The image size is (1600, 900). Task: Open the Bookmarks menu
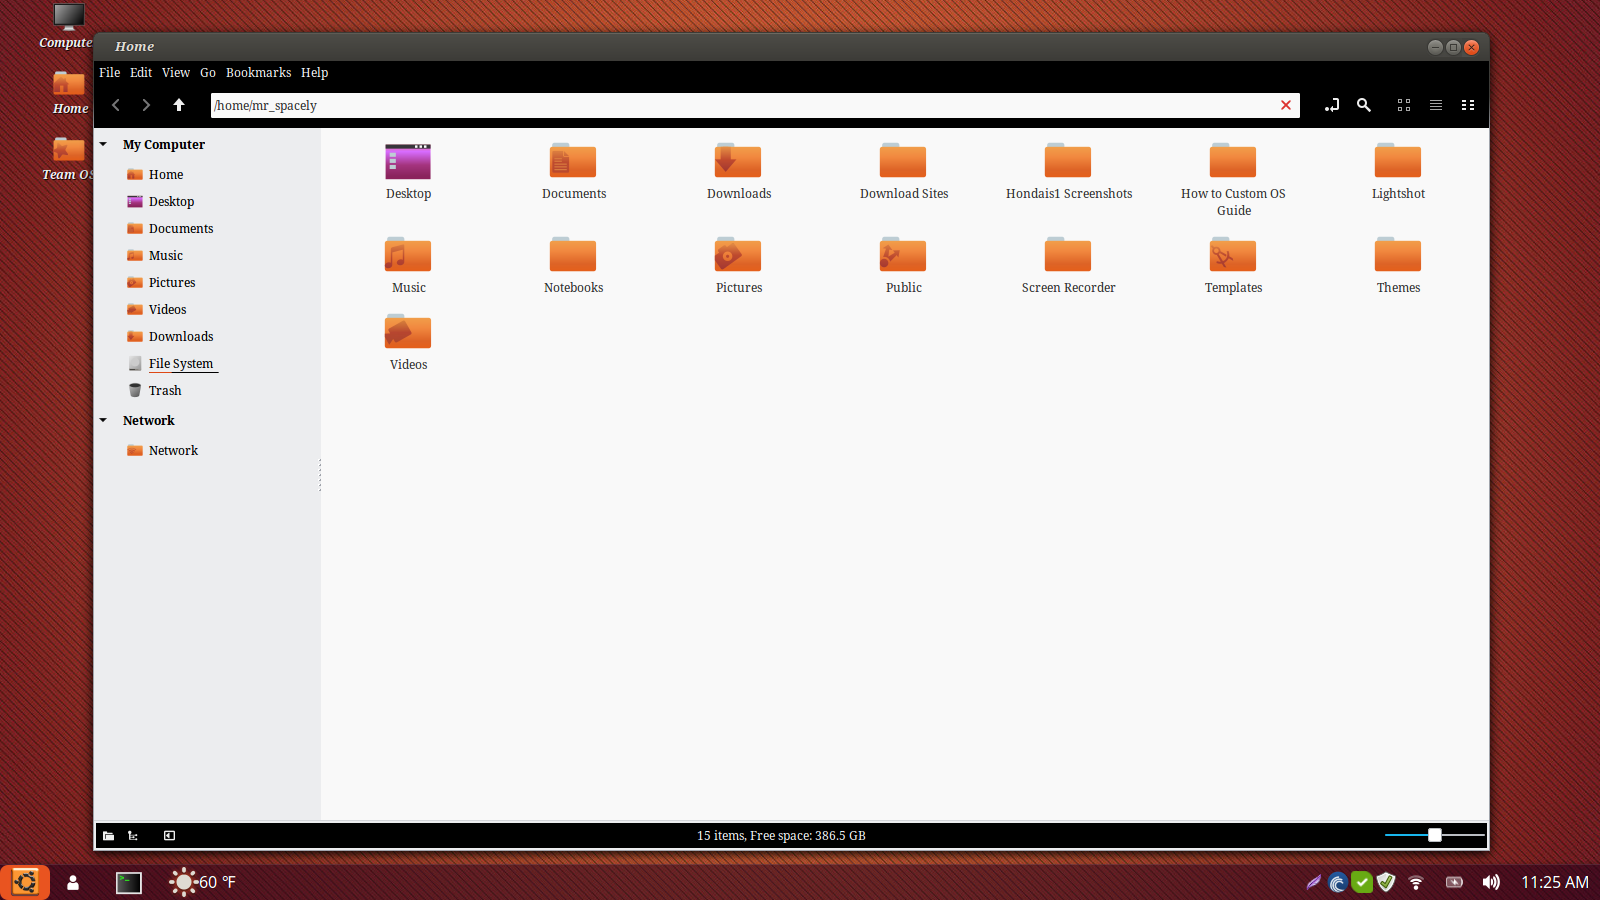coord(258,72)
